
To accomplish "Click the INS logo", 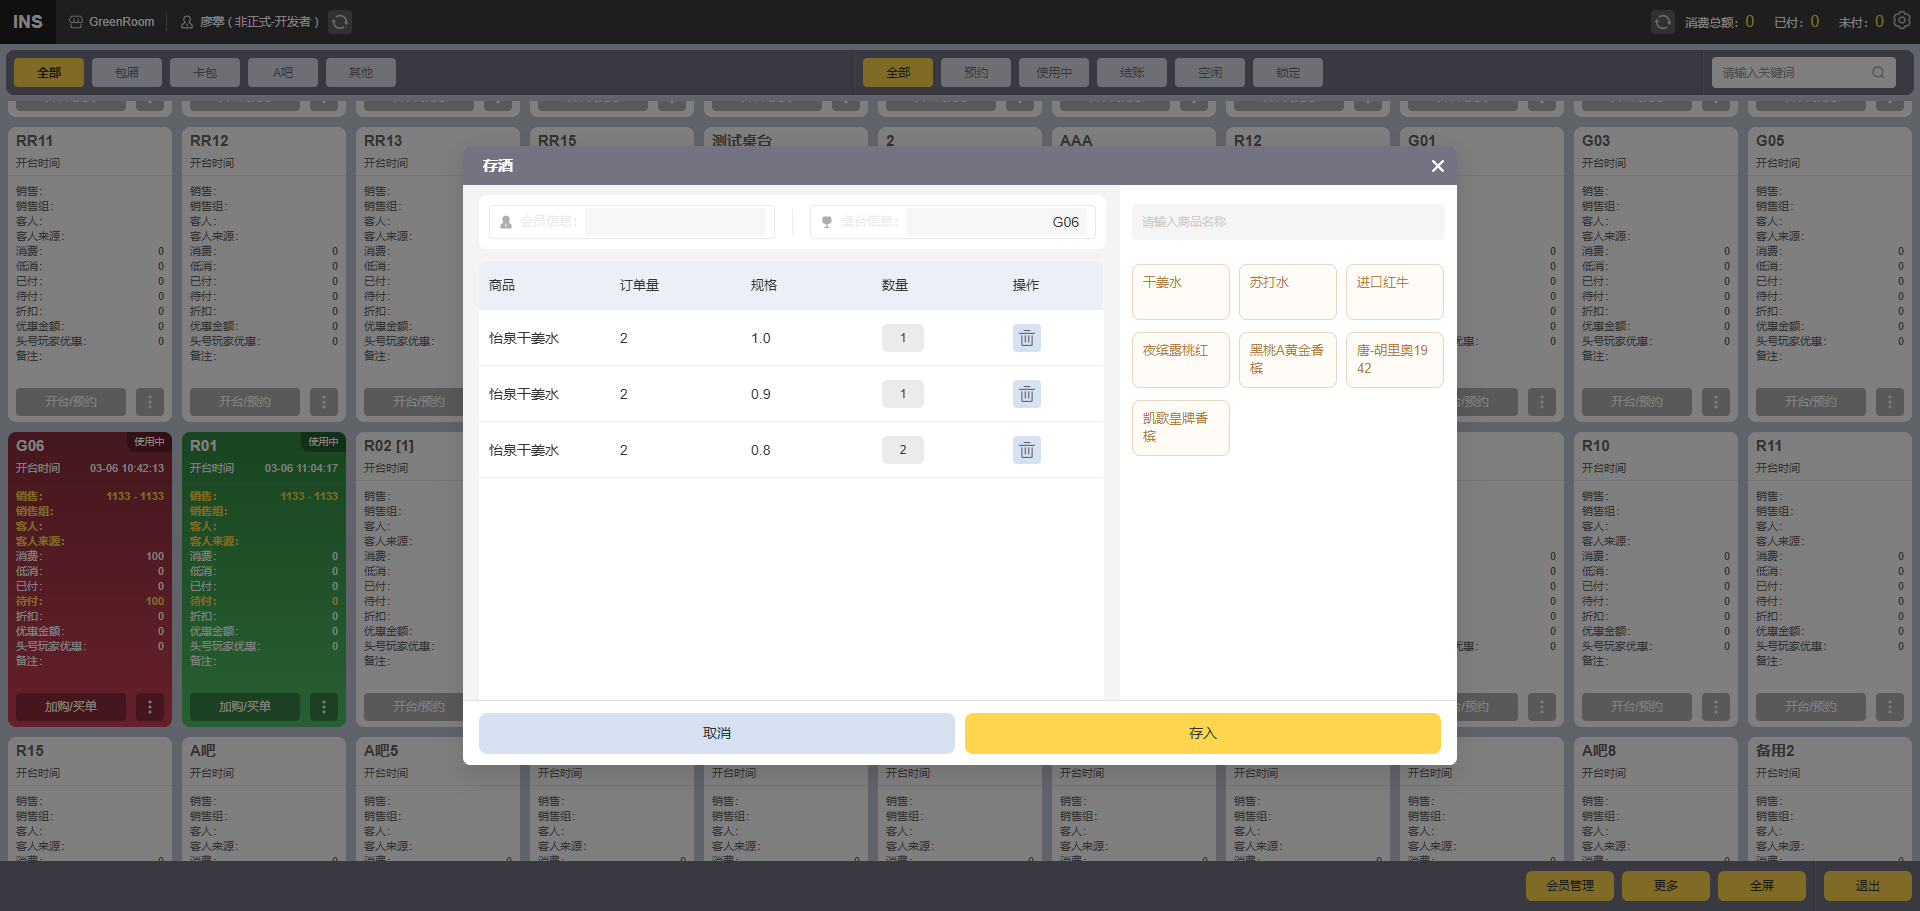I will coord(28,22).
